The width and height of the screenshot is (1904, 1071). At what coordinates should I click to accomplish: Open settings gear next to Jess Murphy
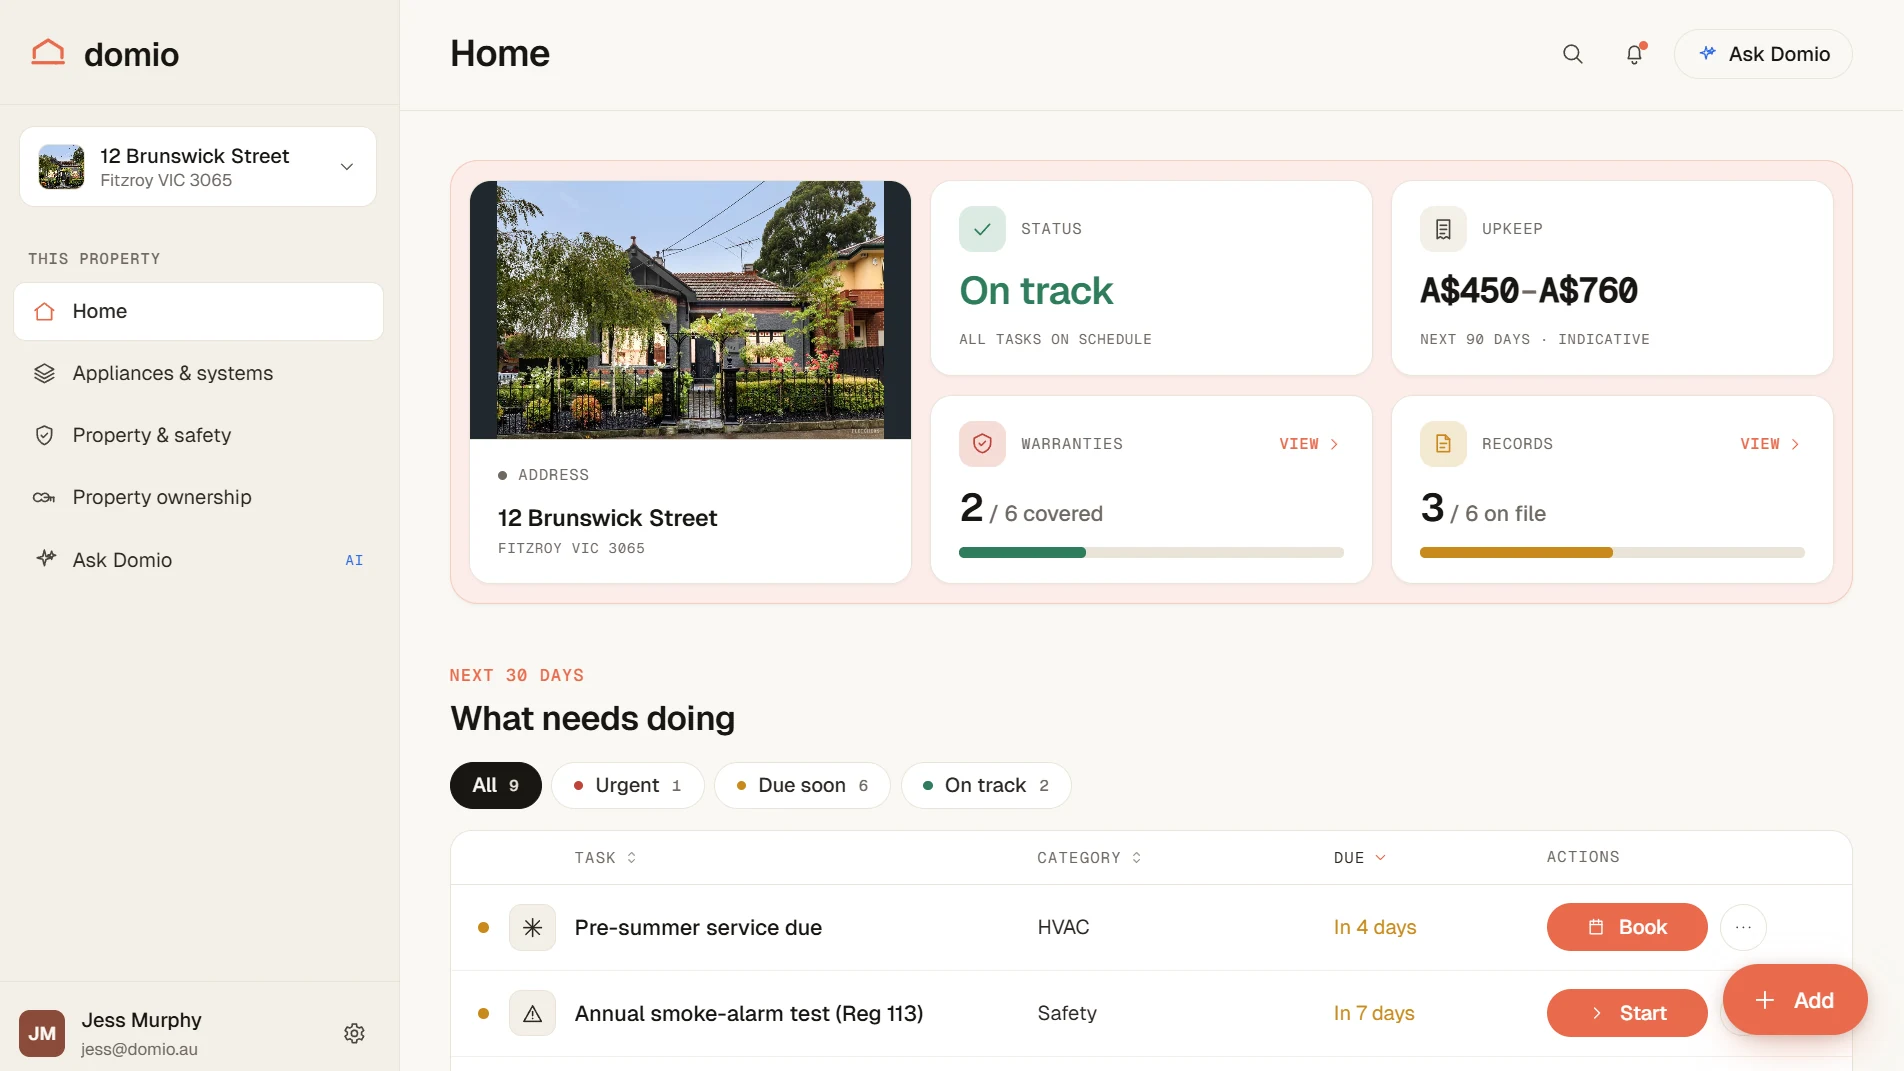[x=354, y=1033]
